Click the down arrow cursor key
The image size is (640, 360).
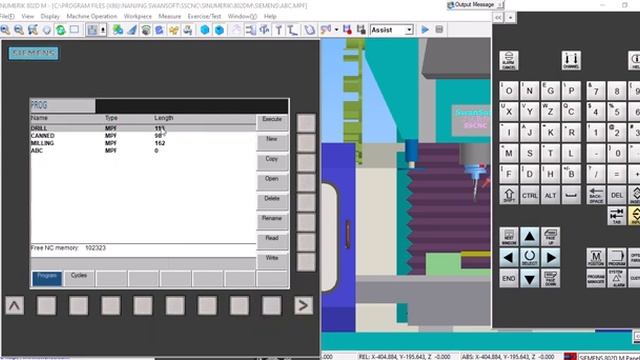click(x=529, y=278)
